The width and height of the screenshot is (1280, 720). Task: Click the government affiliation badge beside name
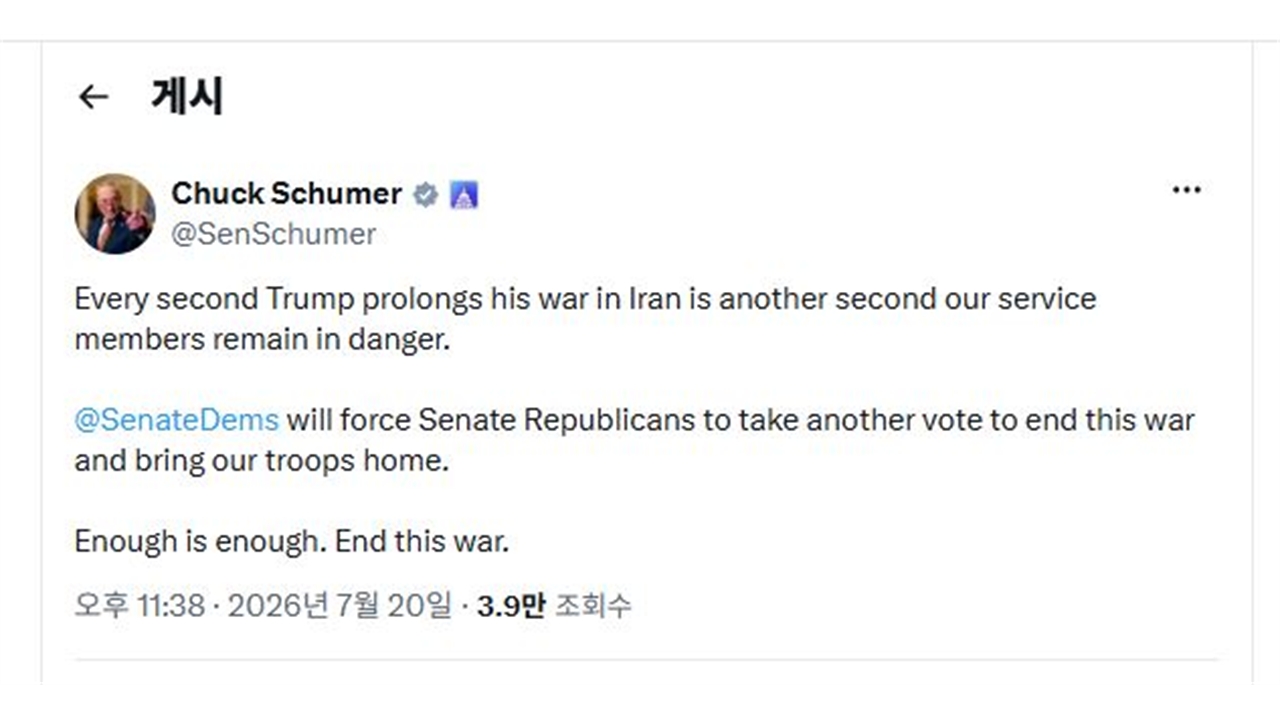coord(463,194)
